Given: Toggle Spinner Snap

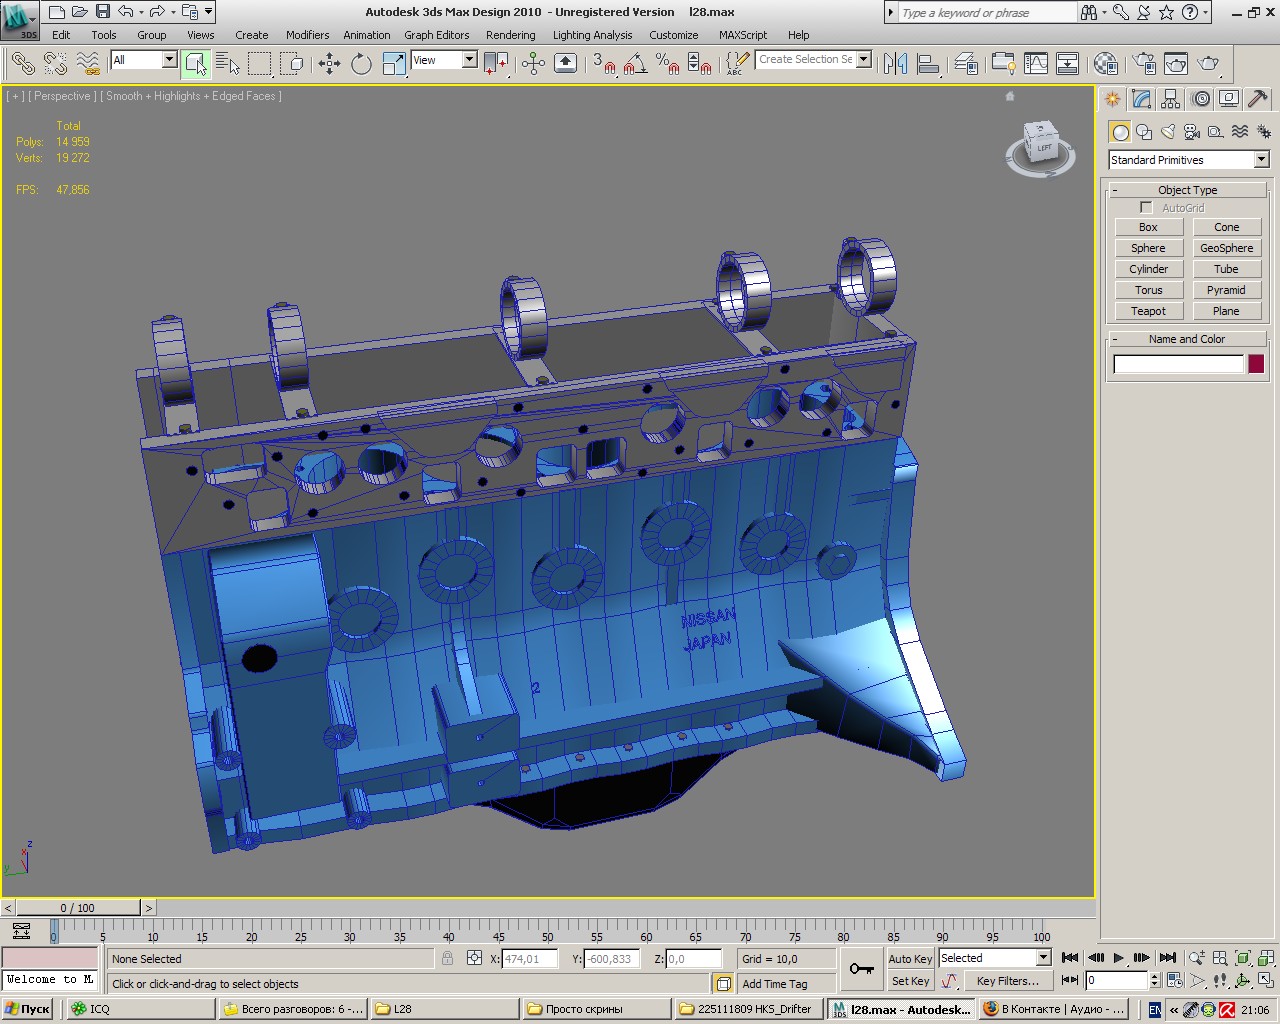Looking at the screenshot, I should (x=700, y=63).
